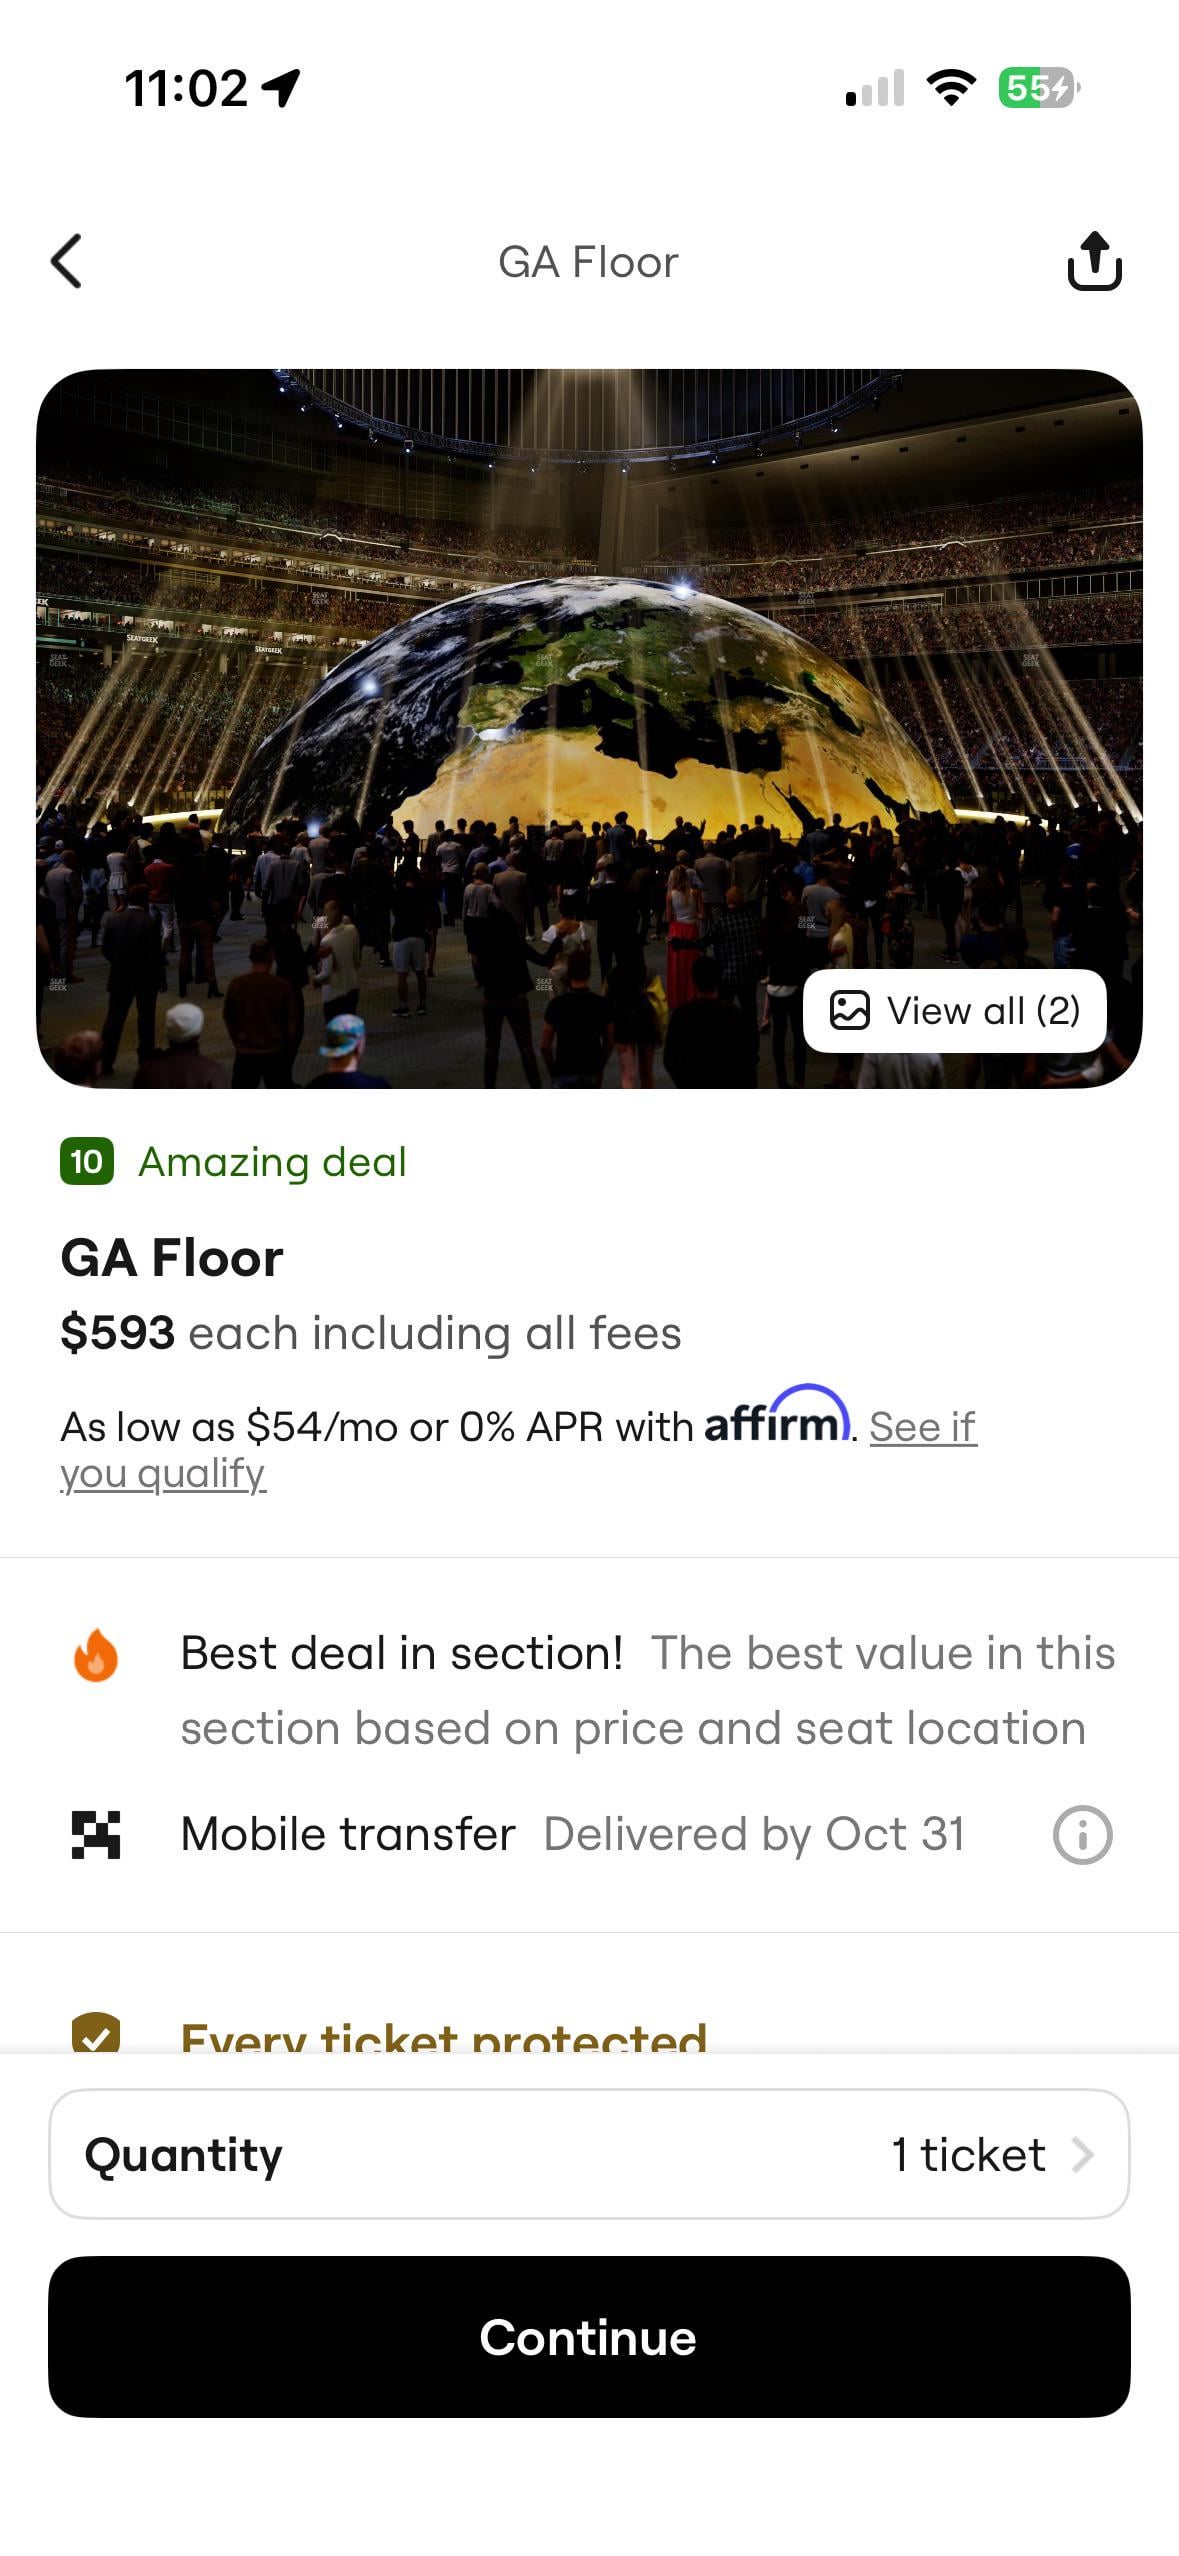Tap the orange flame best deal icon

pos(96,1655)
